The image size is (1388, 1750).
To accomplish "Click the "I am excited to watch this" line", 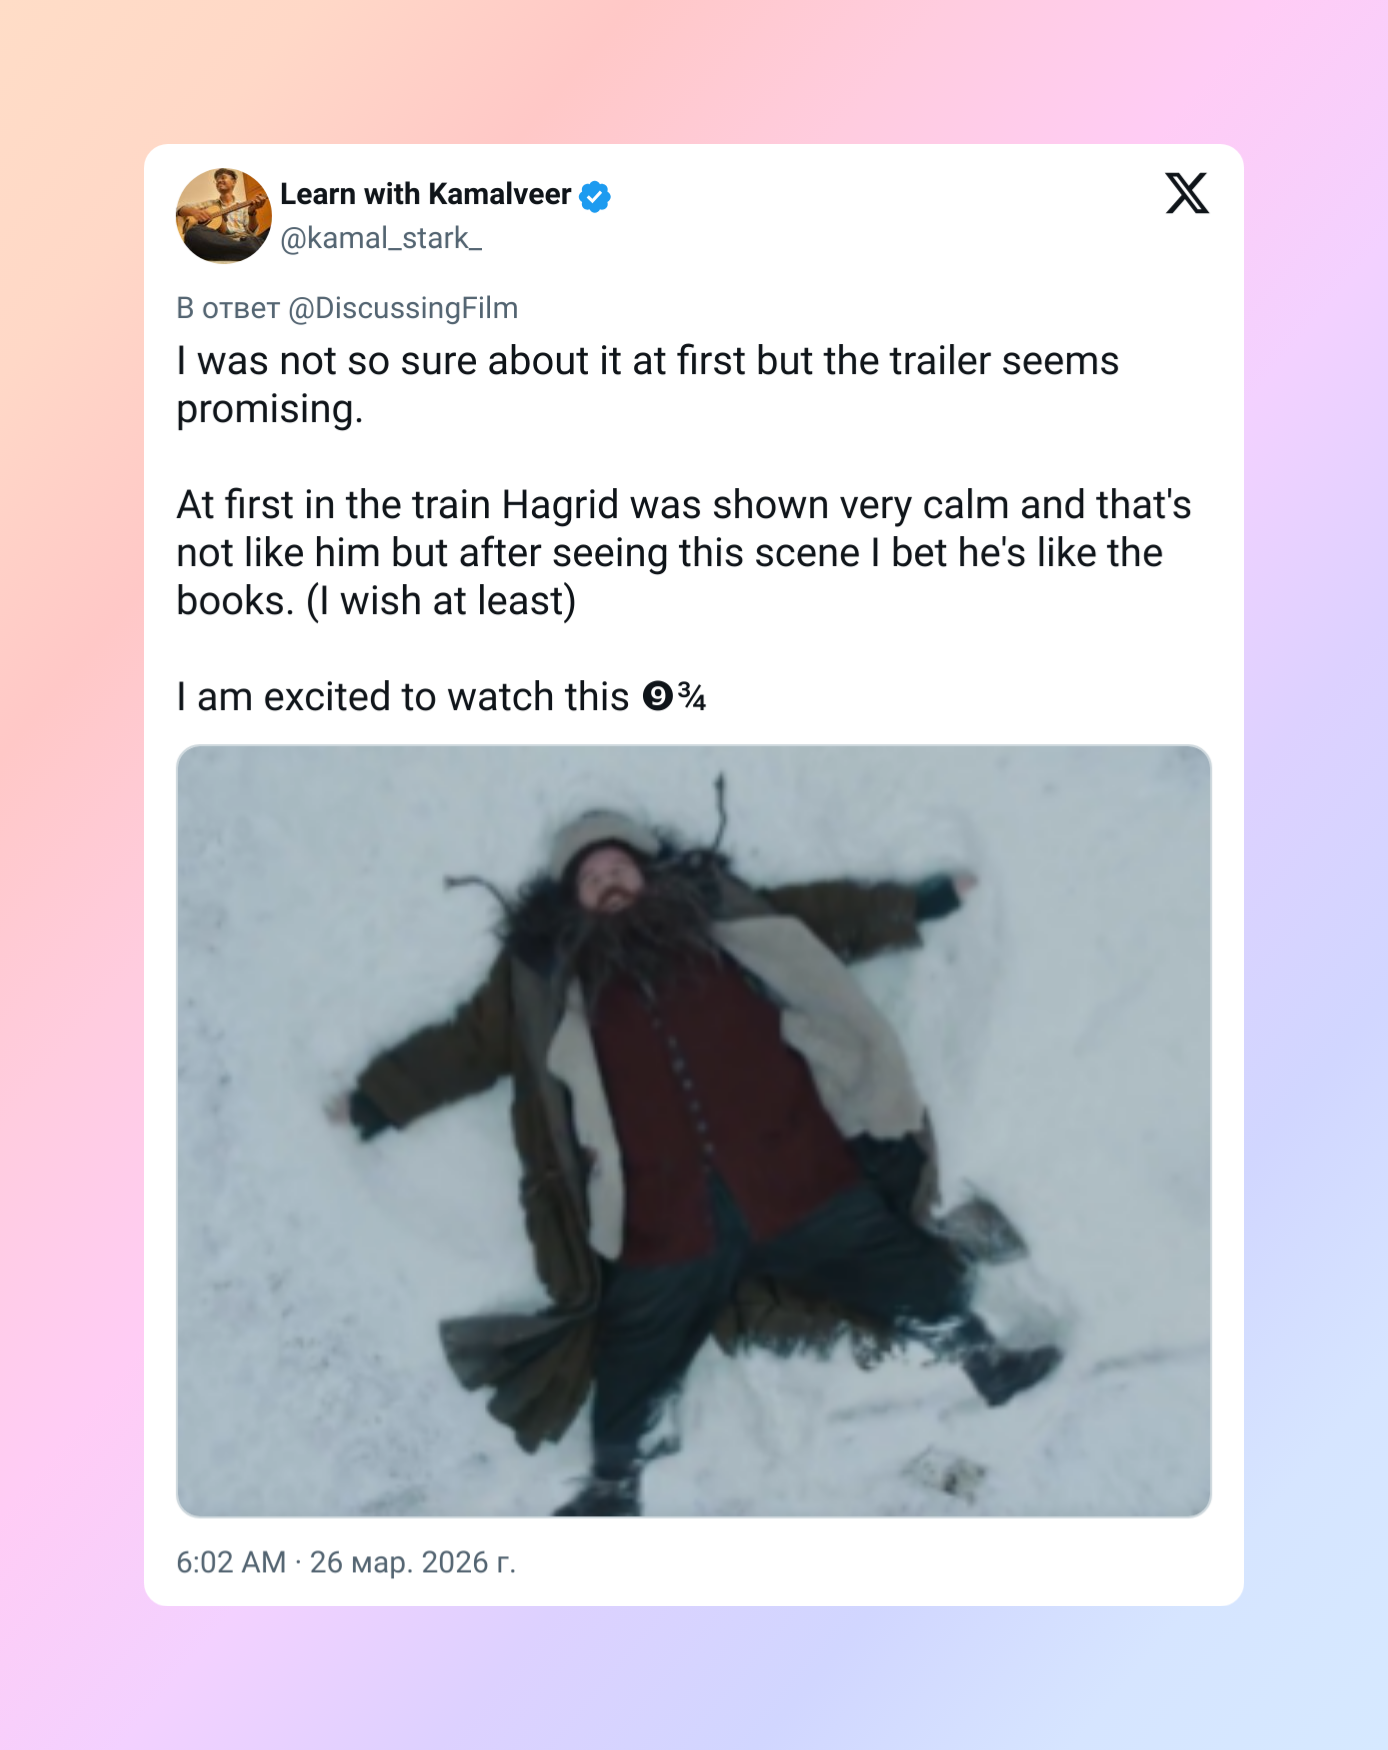I will [x=402, y=698].
